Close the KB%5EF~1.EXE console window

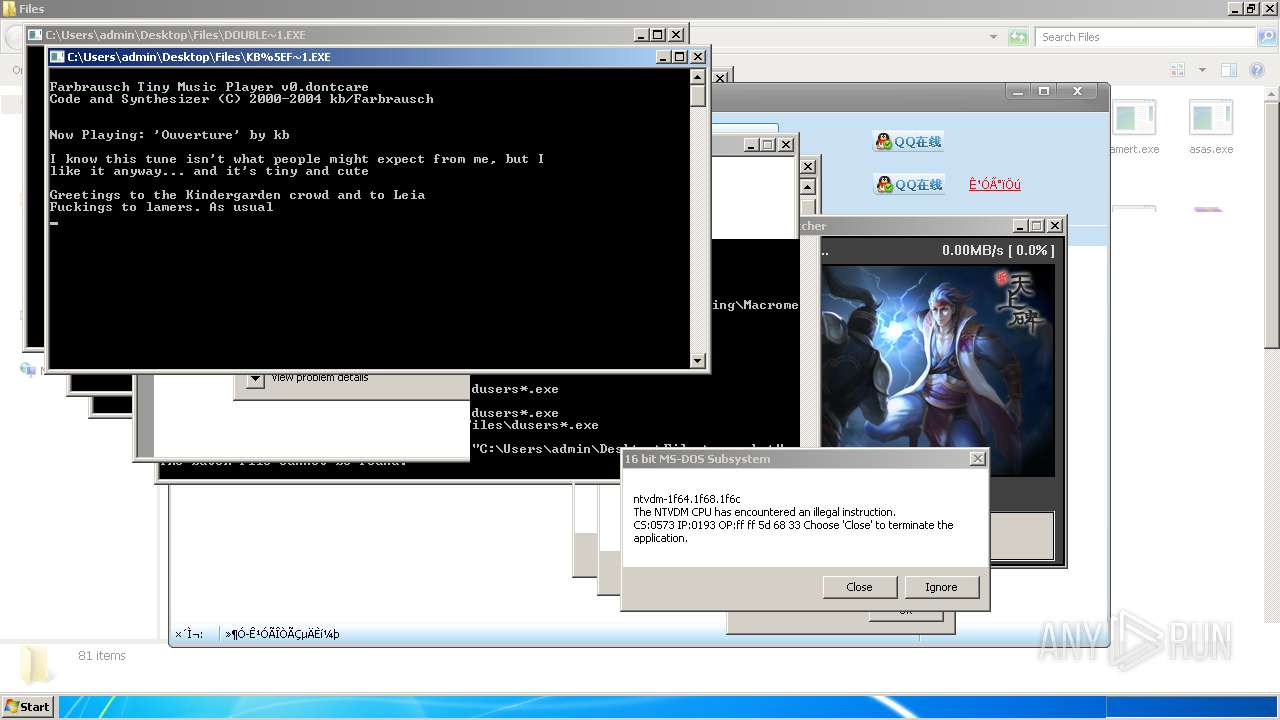pos(698,57)
